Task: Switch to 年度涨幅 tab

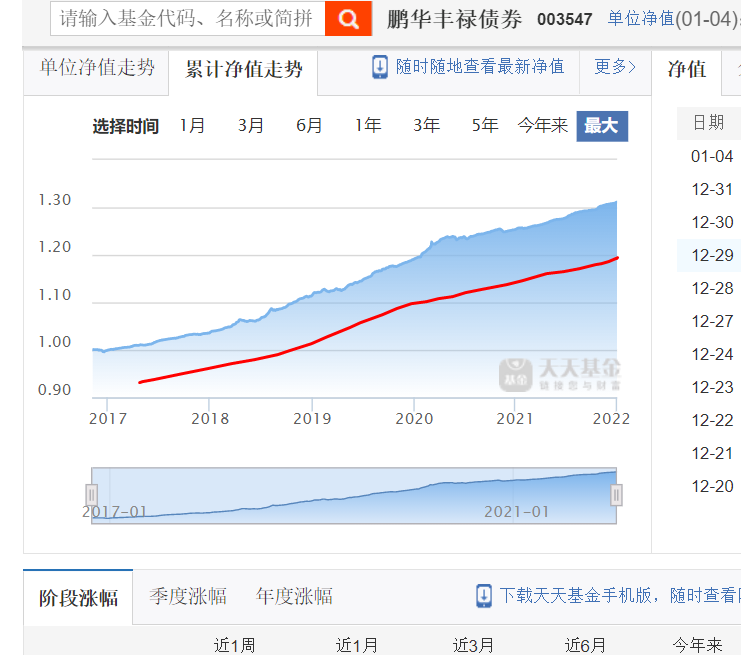Action: [x=294, y=596]
